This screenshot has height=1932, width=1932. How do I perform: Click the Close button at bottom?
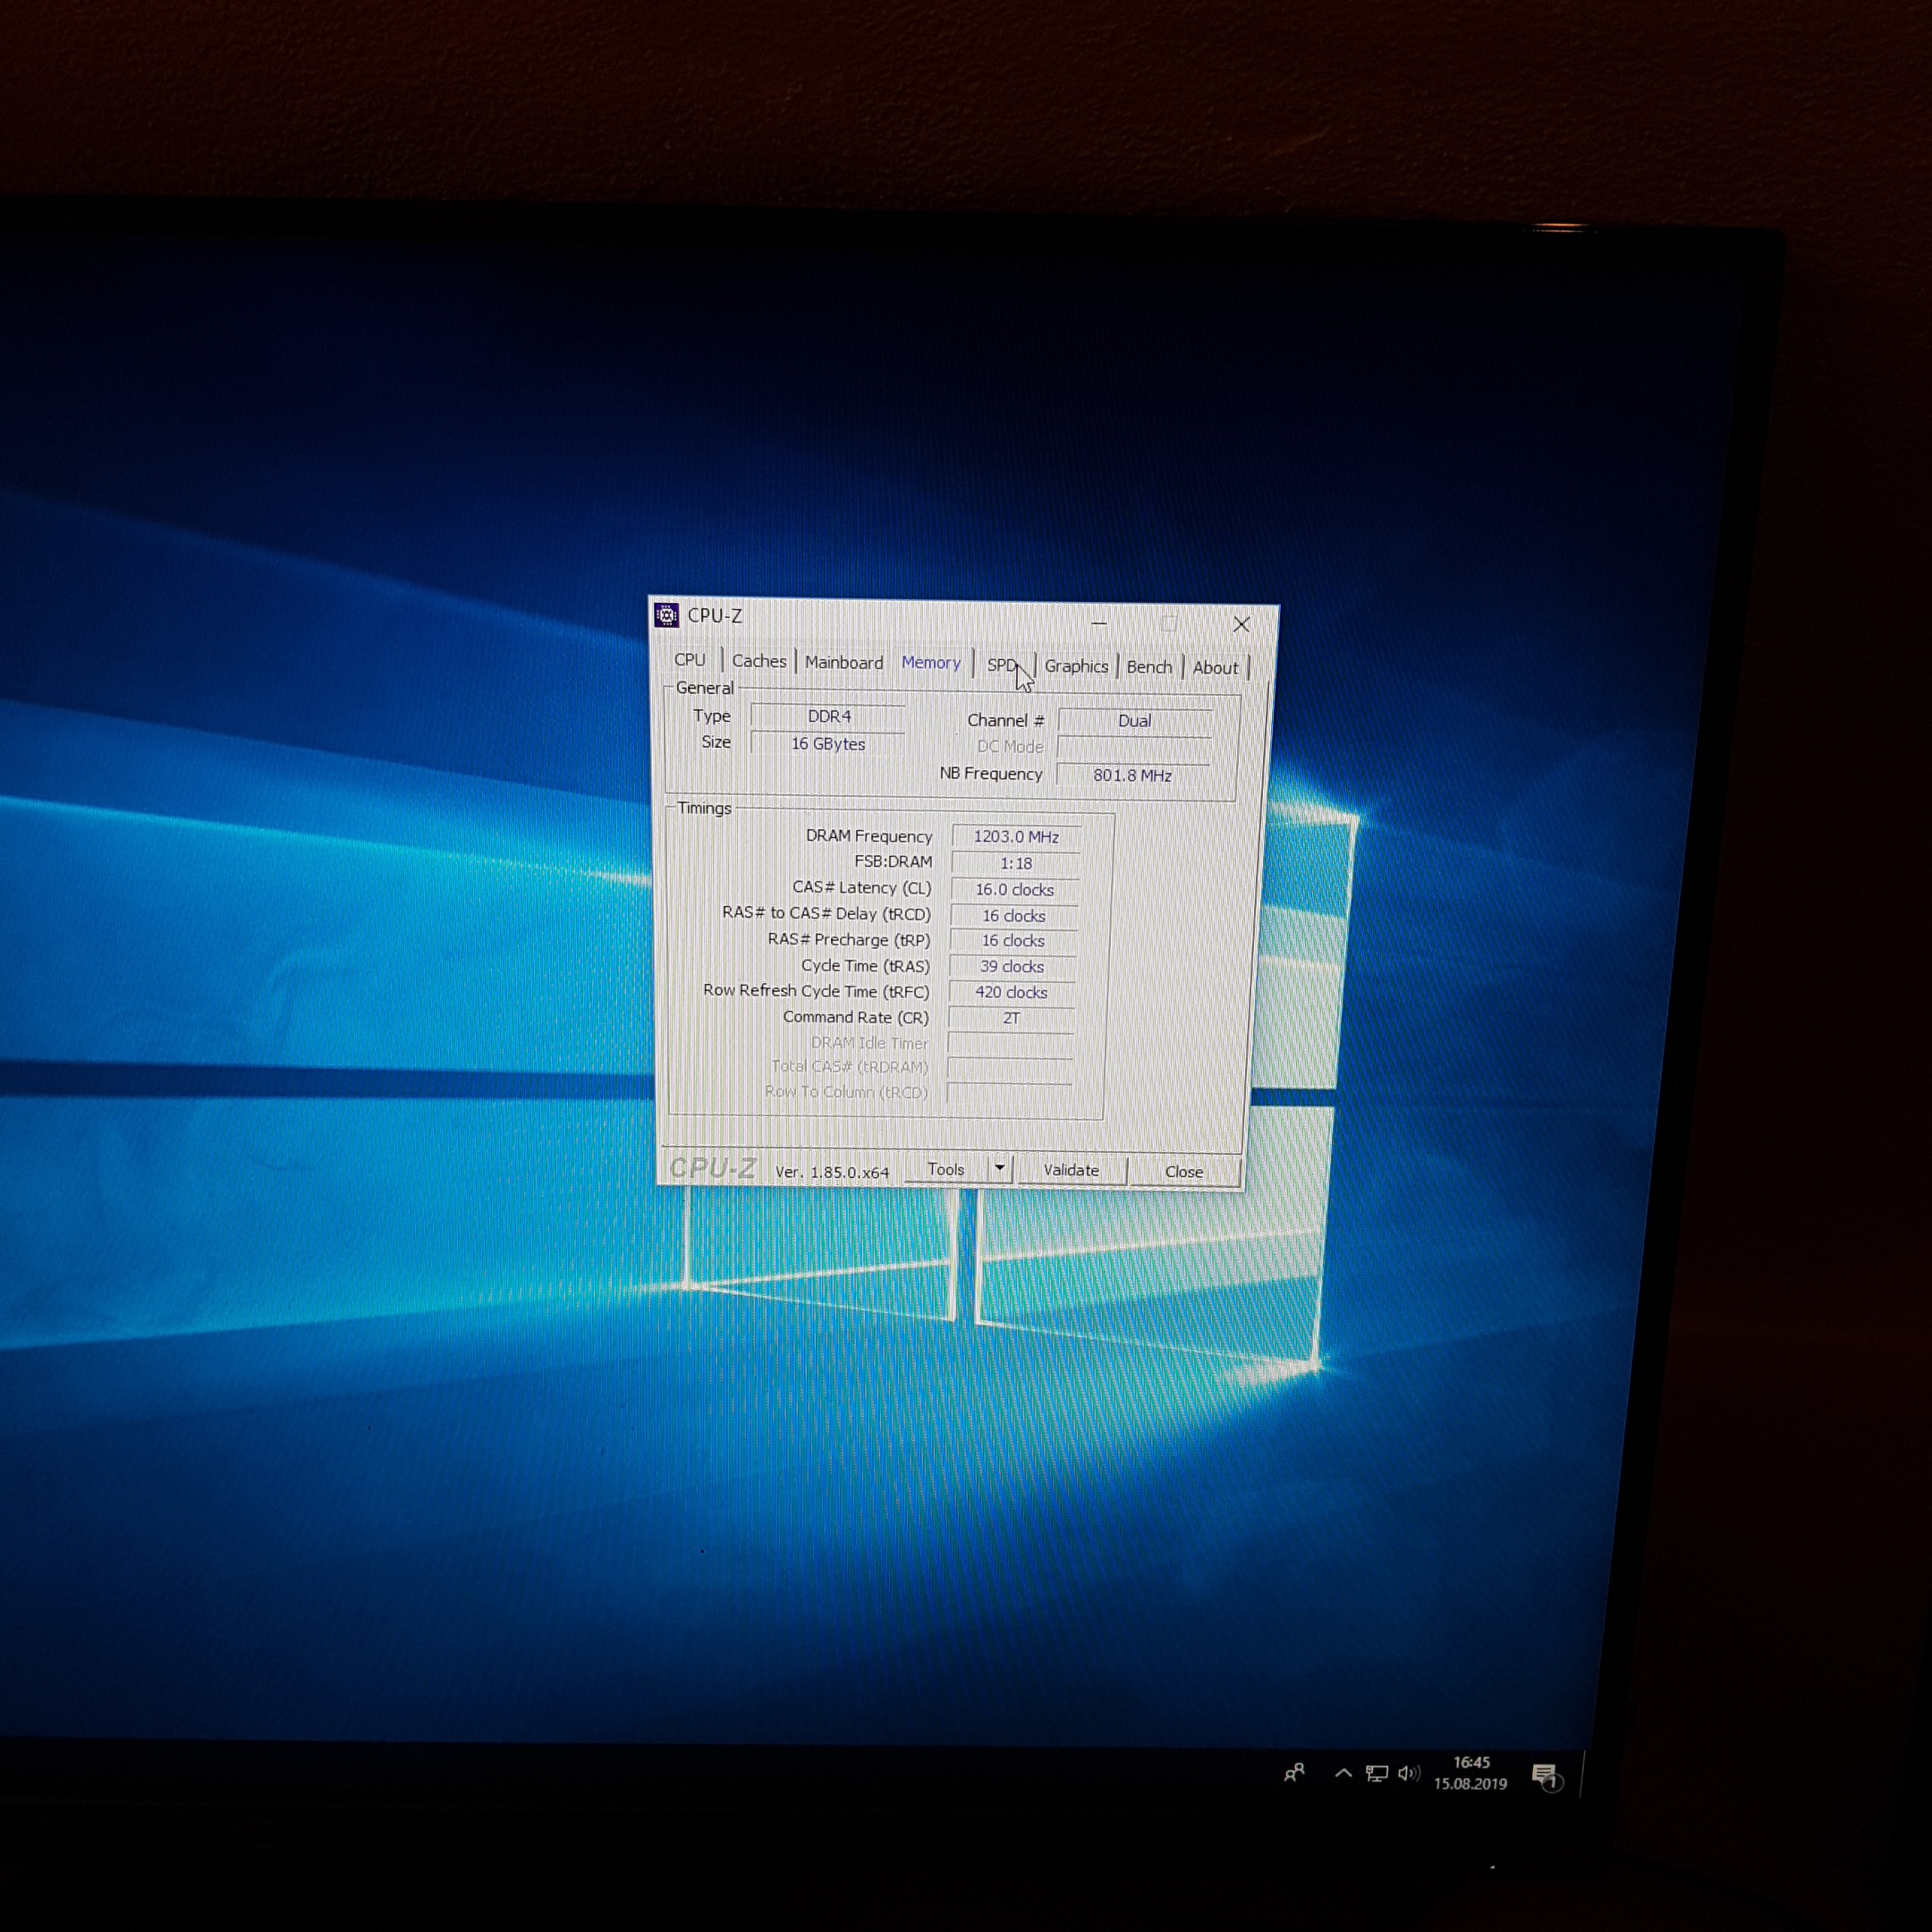pyautogui.click(x=1184, y=1172)
